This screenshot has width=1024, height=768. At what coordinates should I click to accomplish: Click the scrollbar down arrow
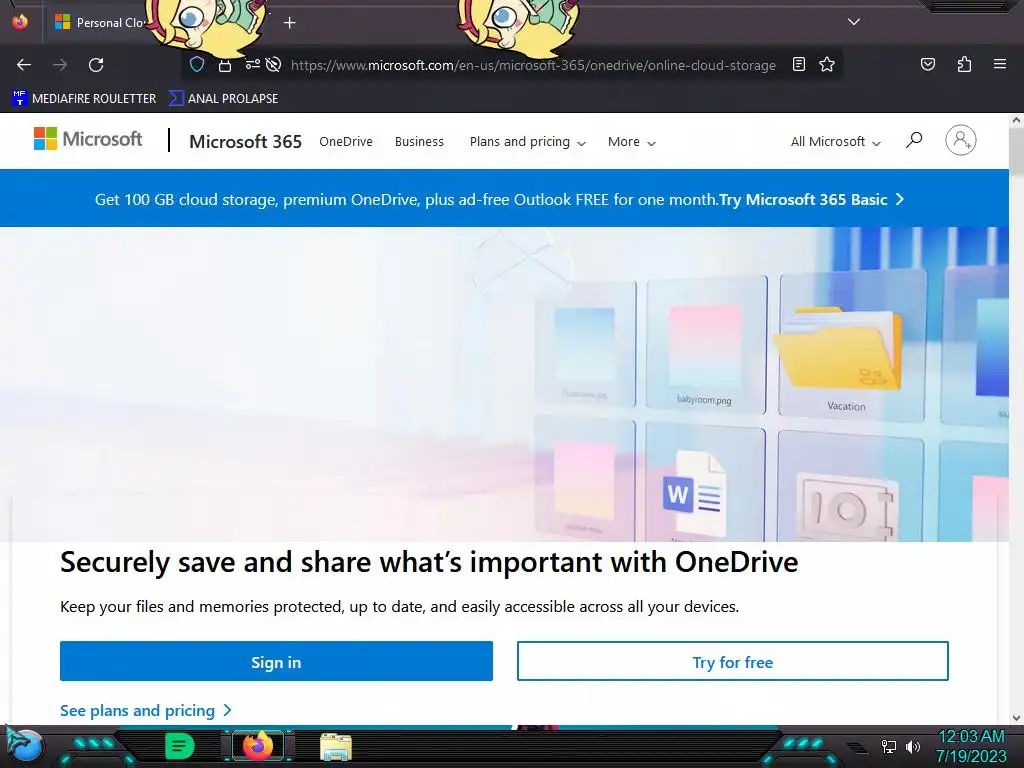pyautogui.click(x=1016, y=718)
